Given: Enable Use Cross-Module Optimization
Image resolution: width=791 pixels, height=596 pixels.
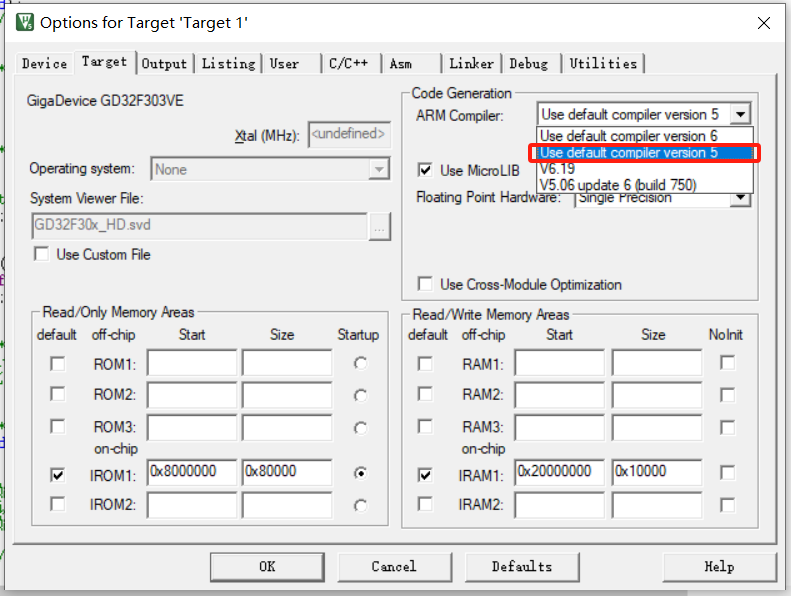Looking at the screenshot, I should (425, 284).
